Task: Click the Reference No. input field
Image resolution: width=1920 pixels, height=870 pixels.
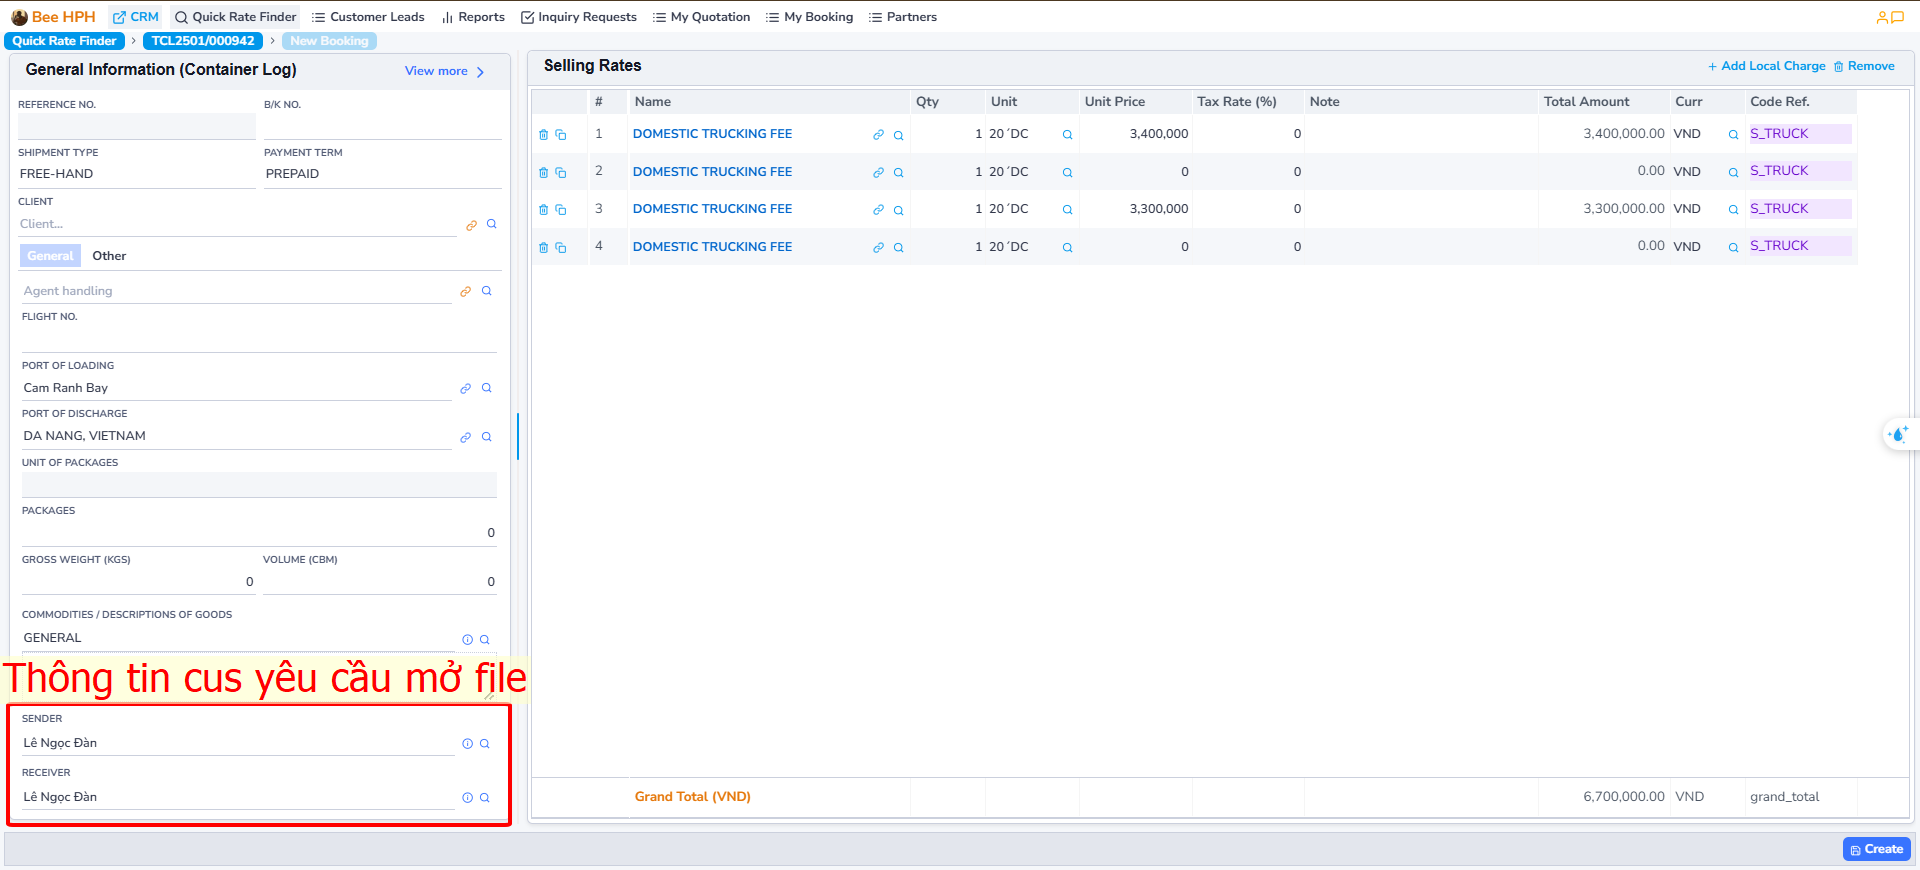Action: pyautogui.click(x=136, y=126)
